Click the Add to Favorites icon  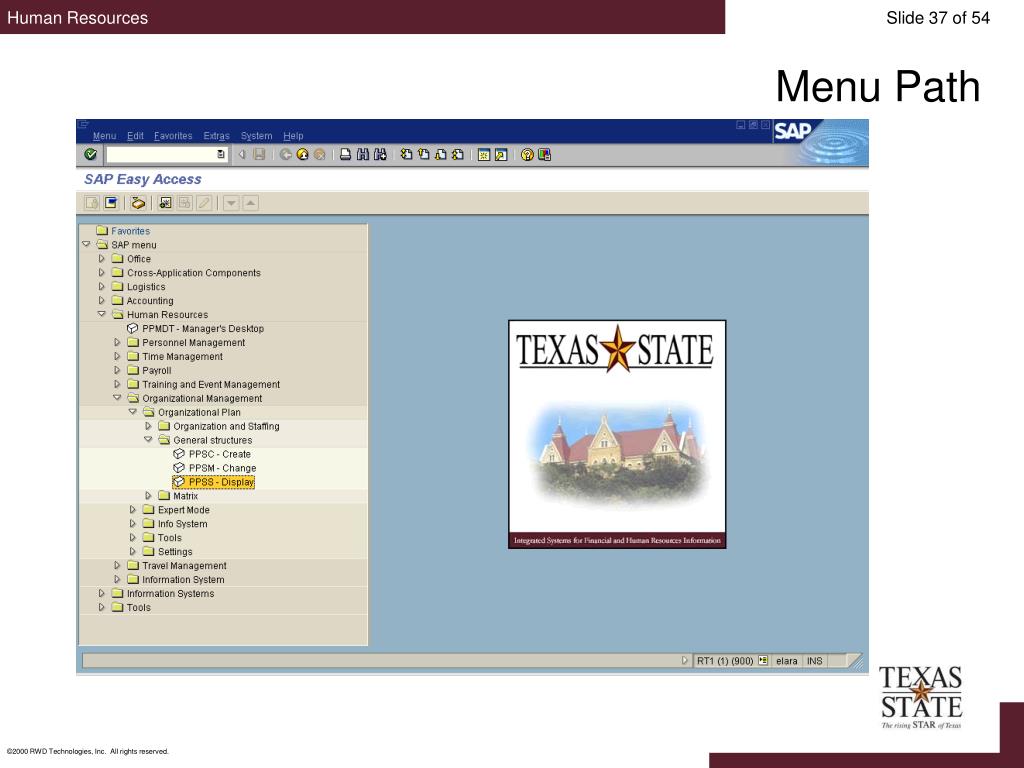tap(165, 203)
